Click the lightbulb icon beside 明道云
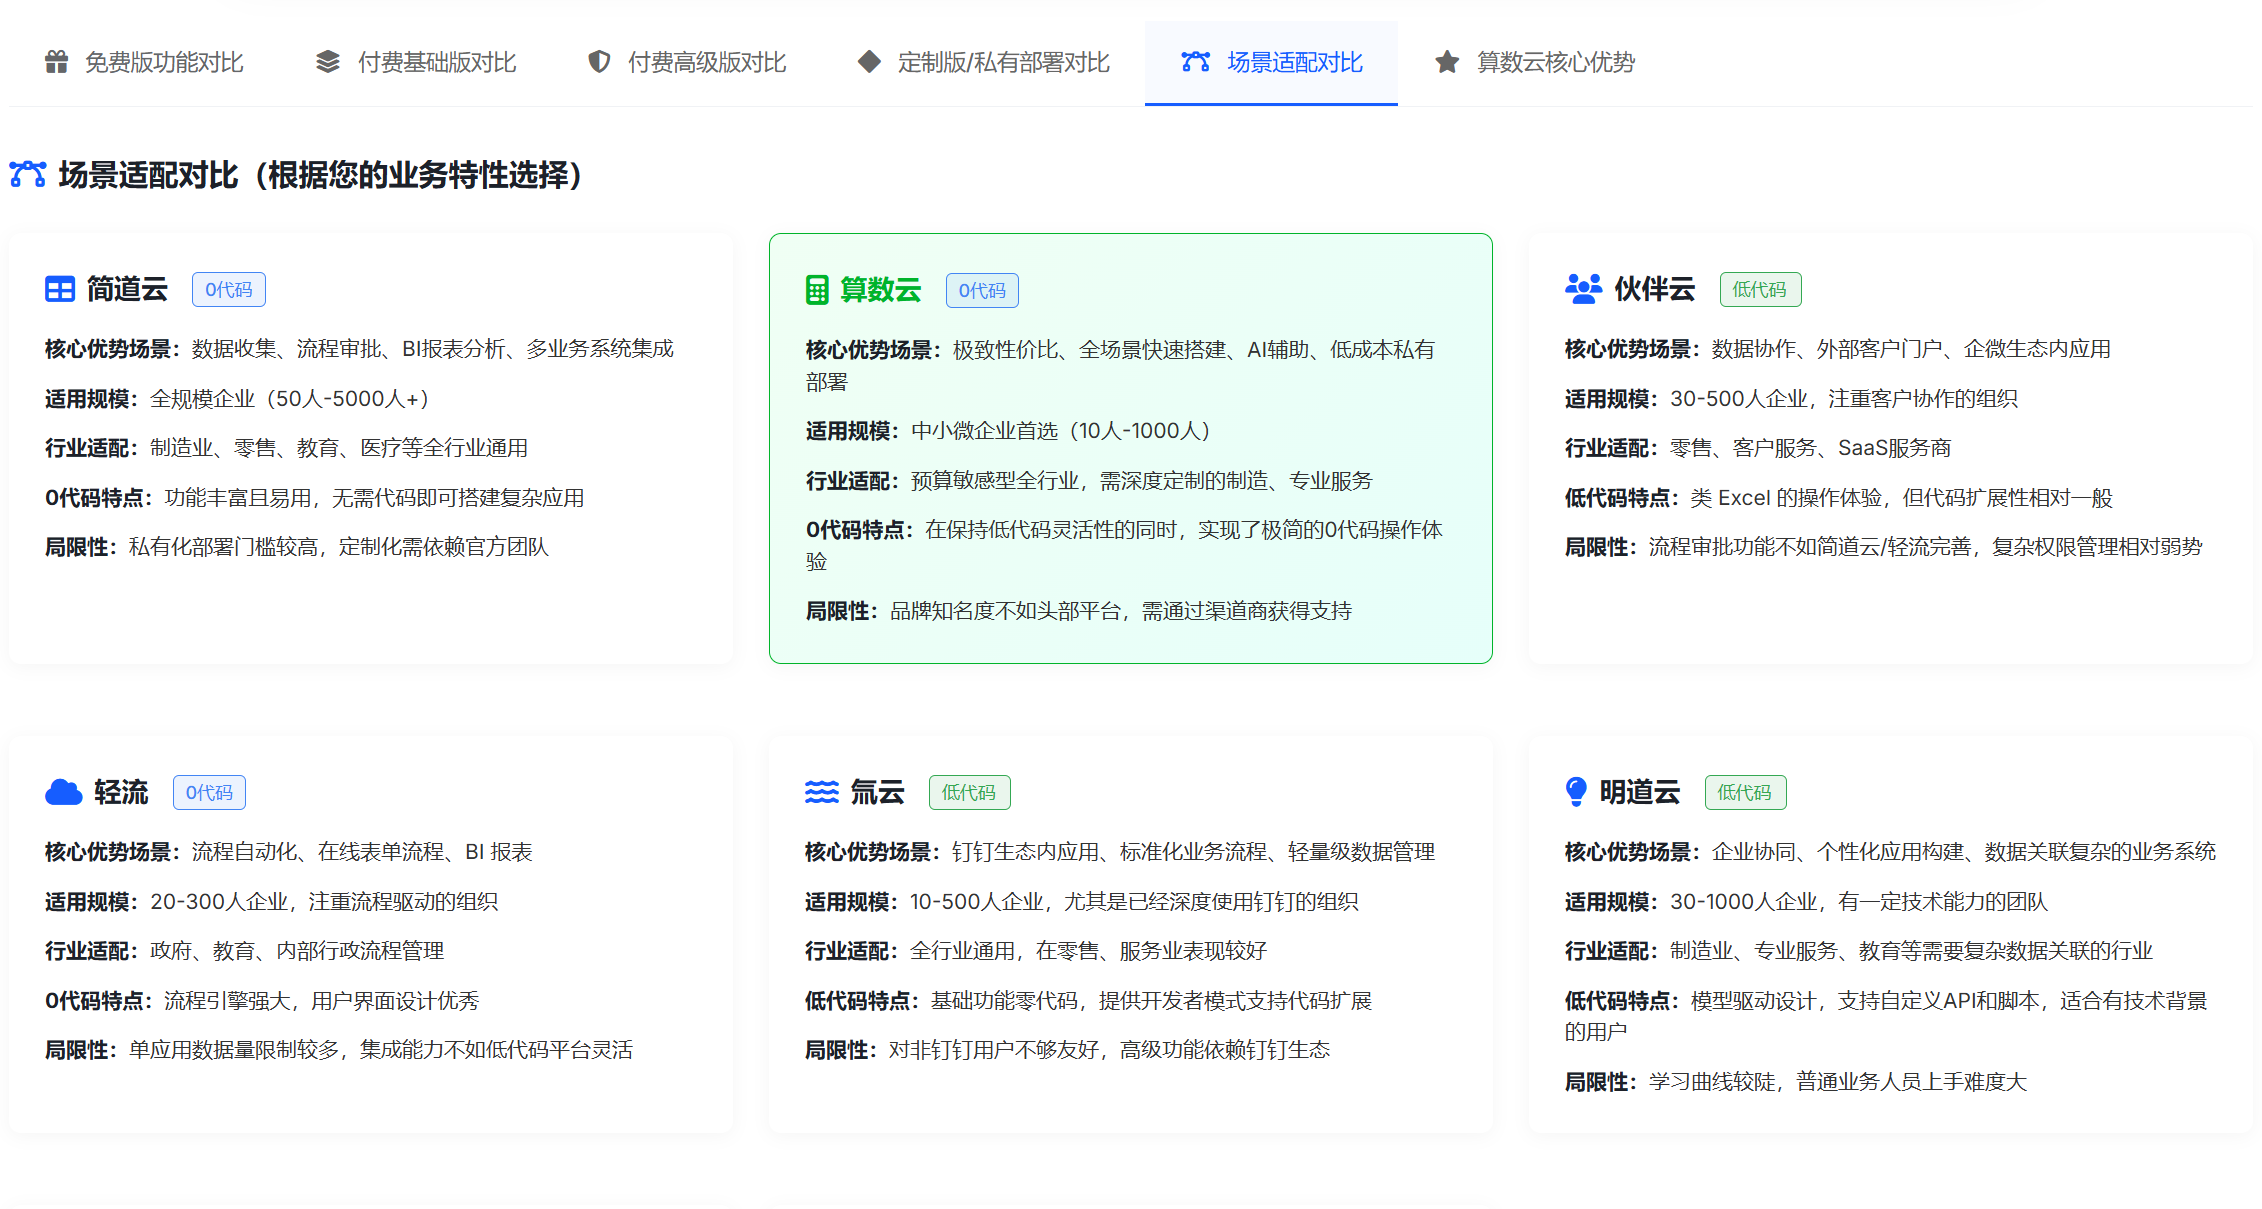 [x=1576, y=792]
